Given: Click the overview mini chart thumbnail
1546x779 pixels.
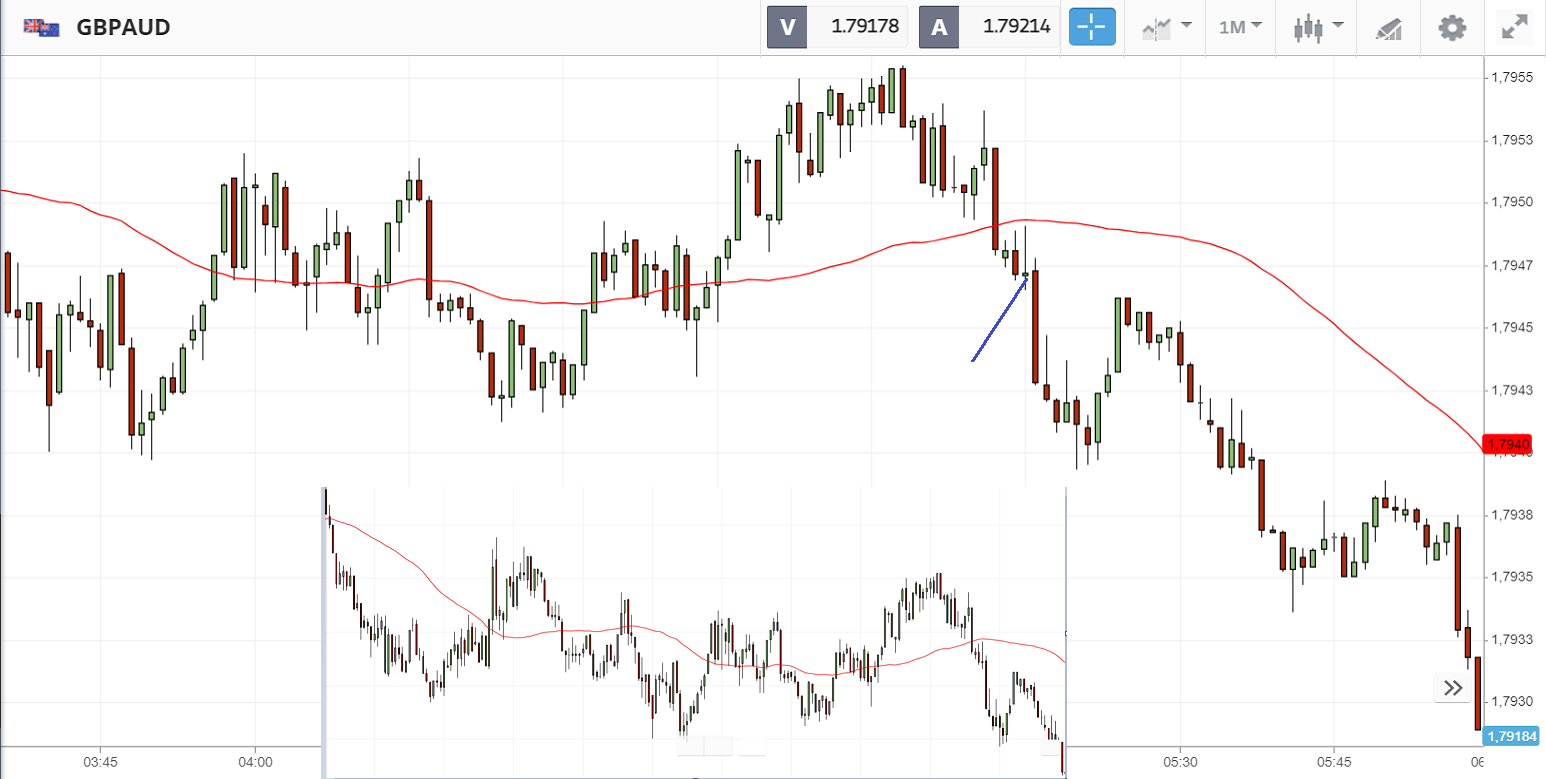Looking at the screenshot, I should (694, 633).
